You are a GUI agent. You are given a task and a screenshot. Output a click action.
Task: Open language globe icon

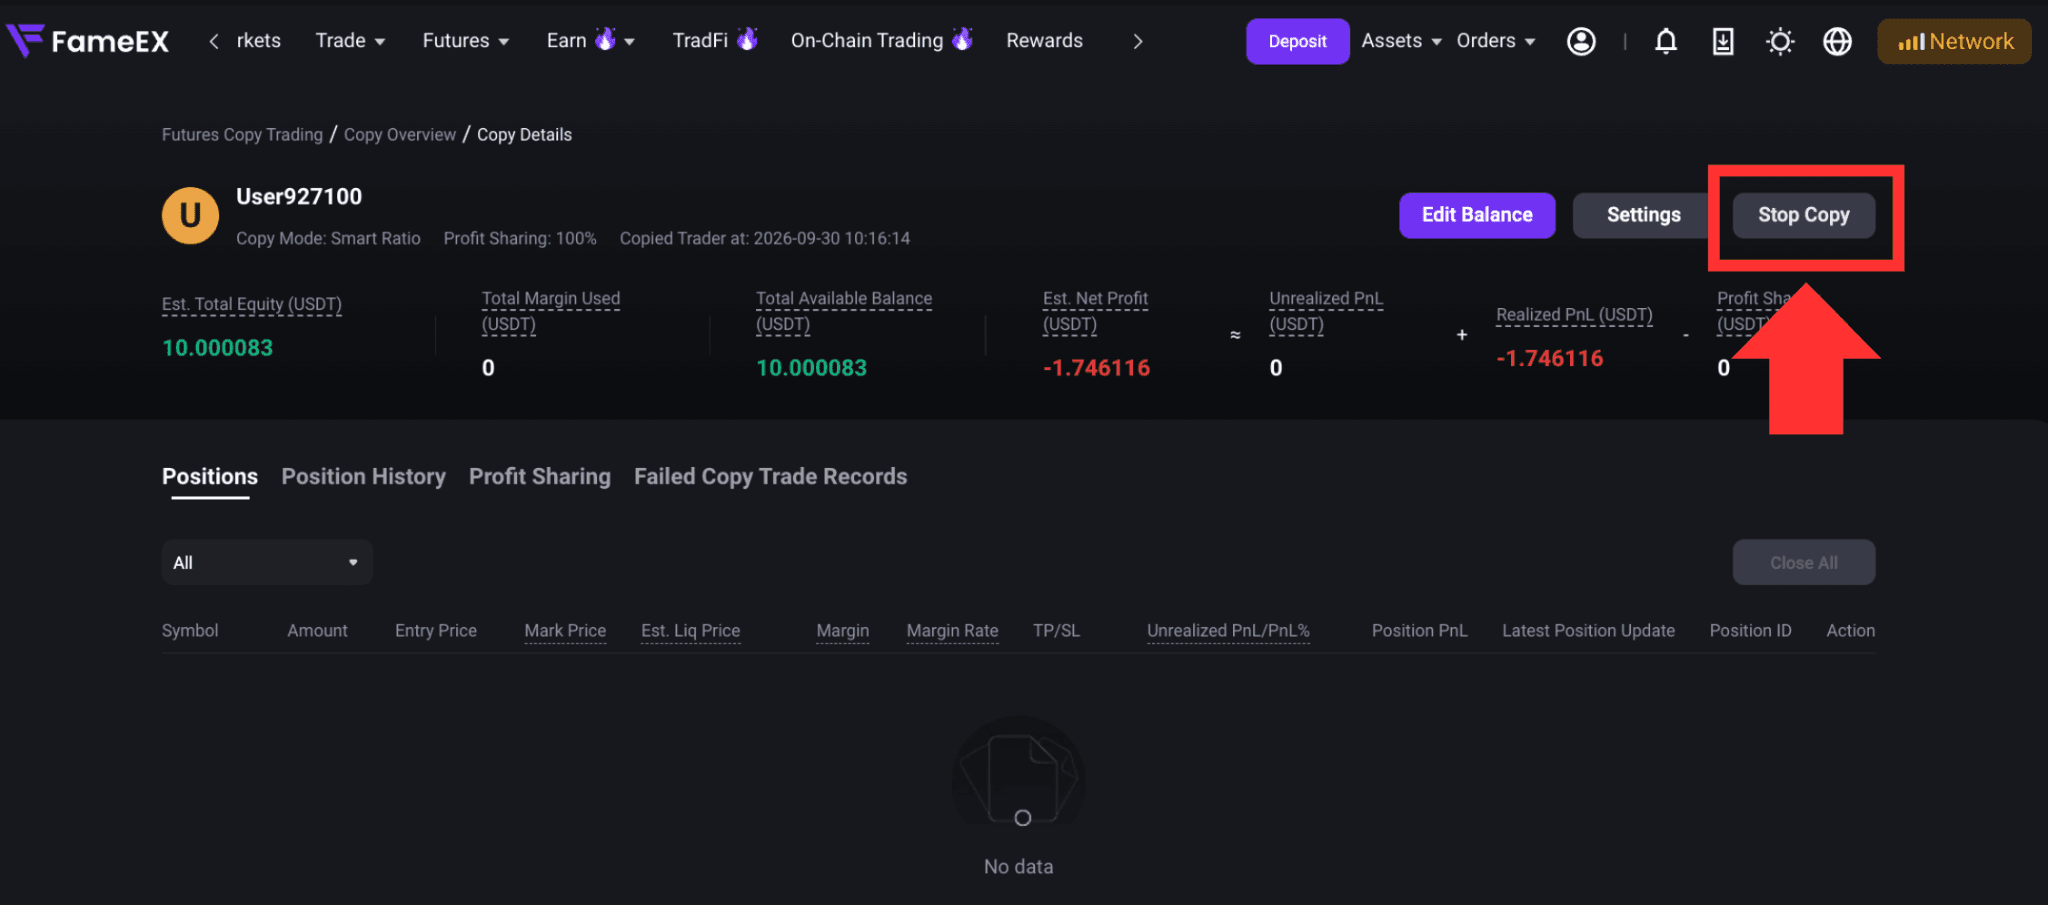tap(1837, 41)
